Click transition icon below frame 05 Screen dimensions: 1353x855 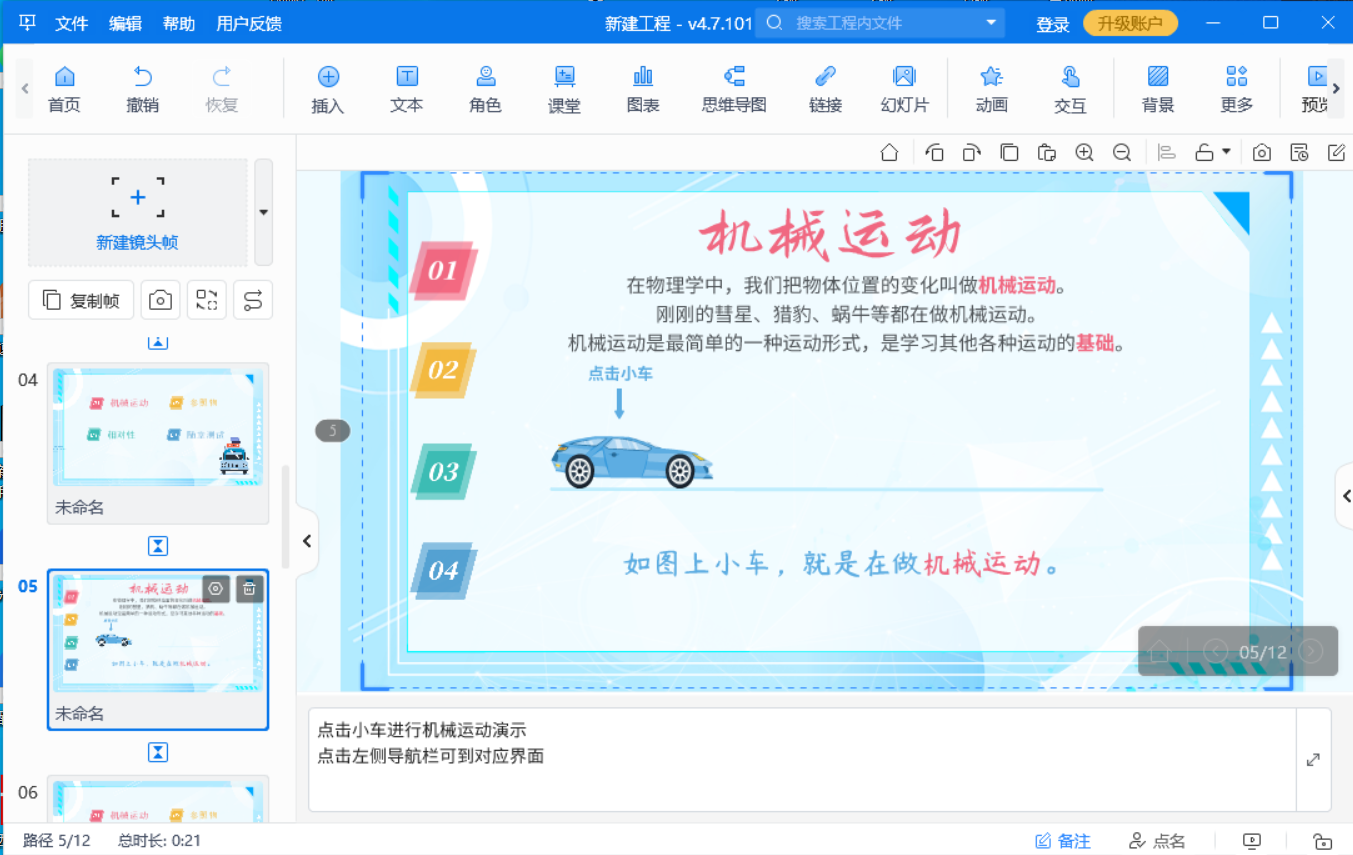(x=158, y=752)
